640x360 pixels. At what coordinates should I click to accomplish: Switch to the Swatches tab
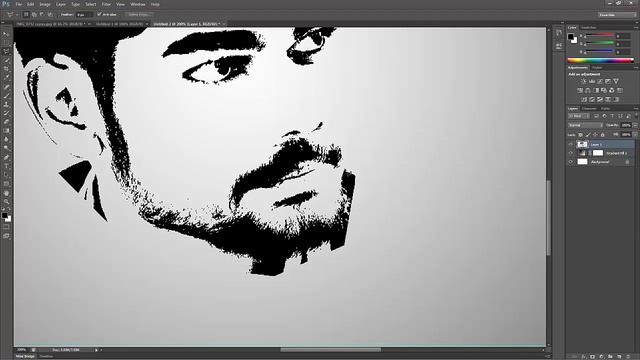coord(589,28)
